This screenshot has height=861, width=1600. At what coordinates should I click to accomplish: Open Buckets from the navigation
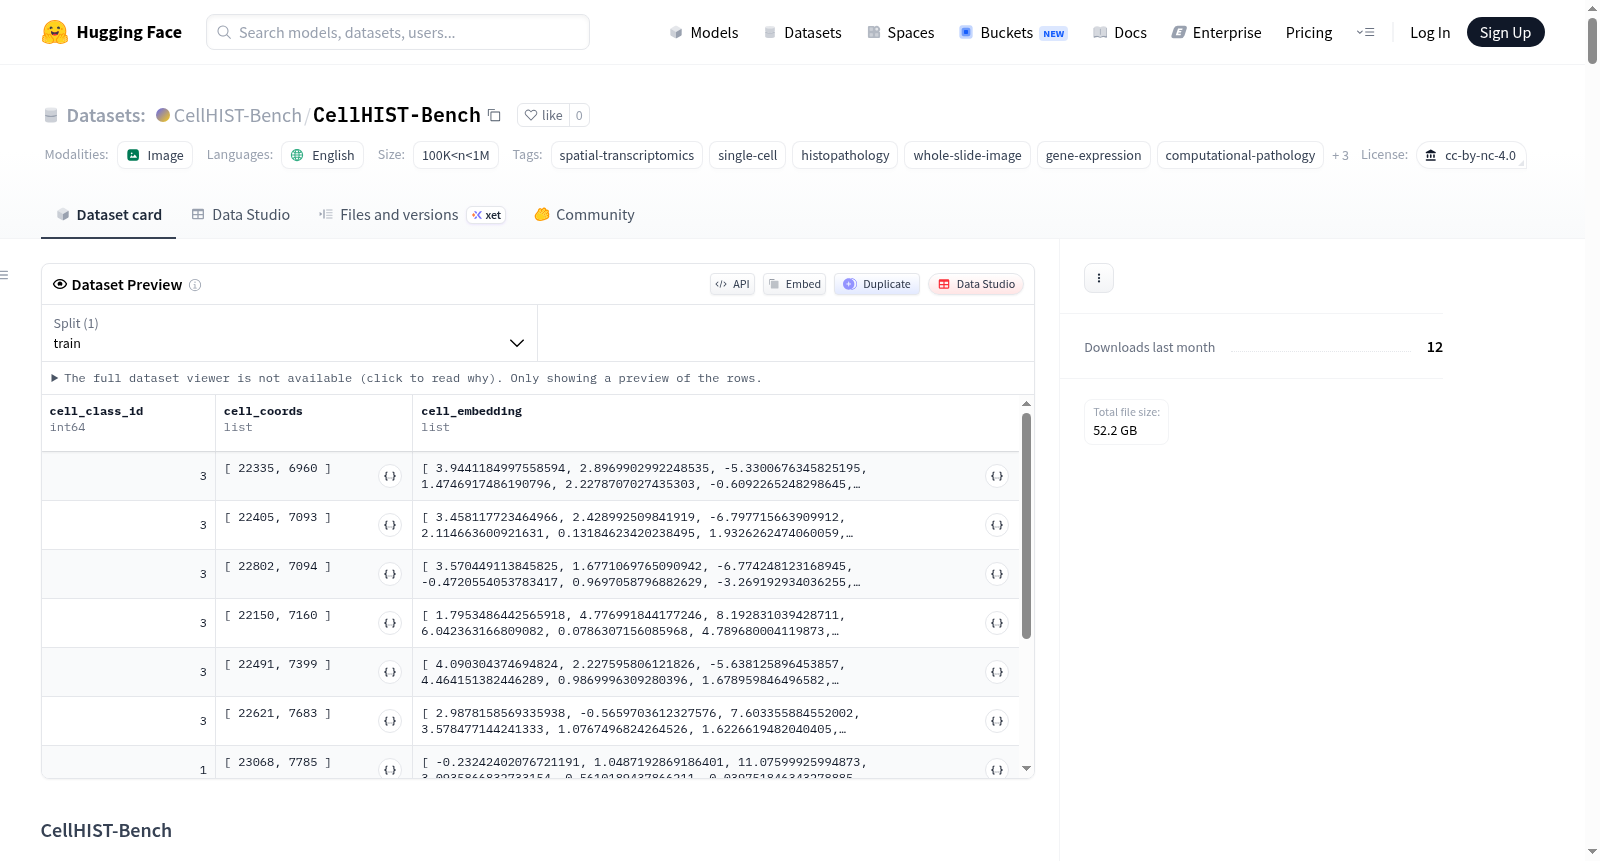[x=1013, y=32]
